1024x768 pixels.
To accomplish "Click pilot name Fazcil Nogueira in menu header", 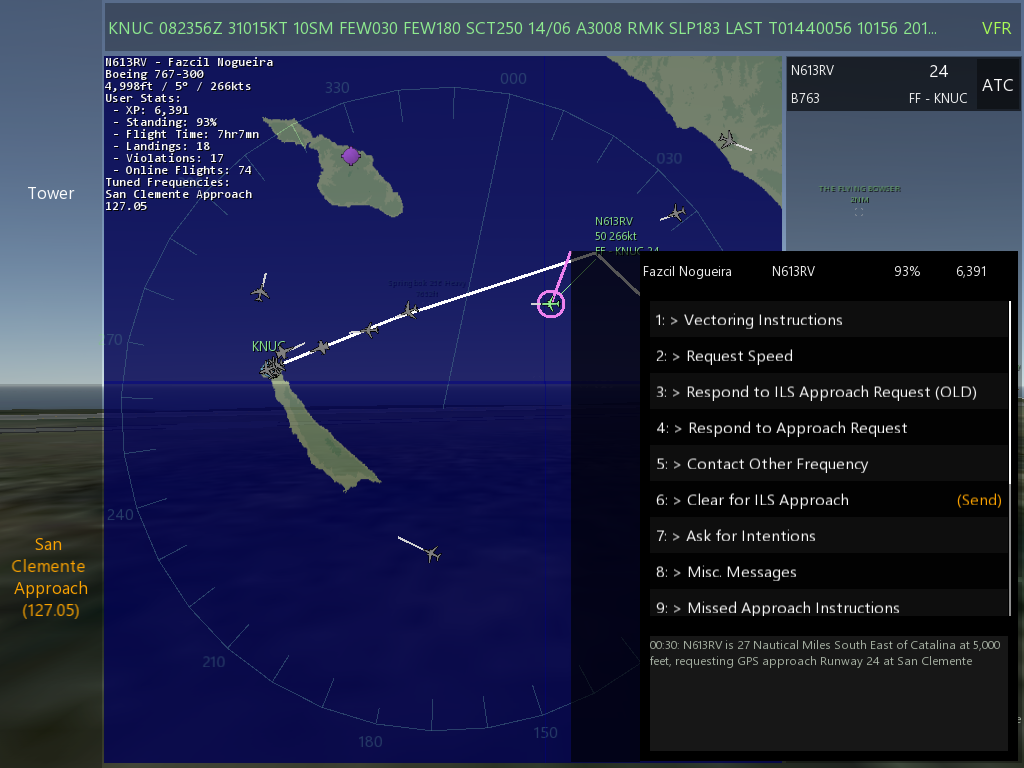I will (687, 271).
